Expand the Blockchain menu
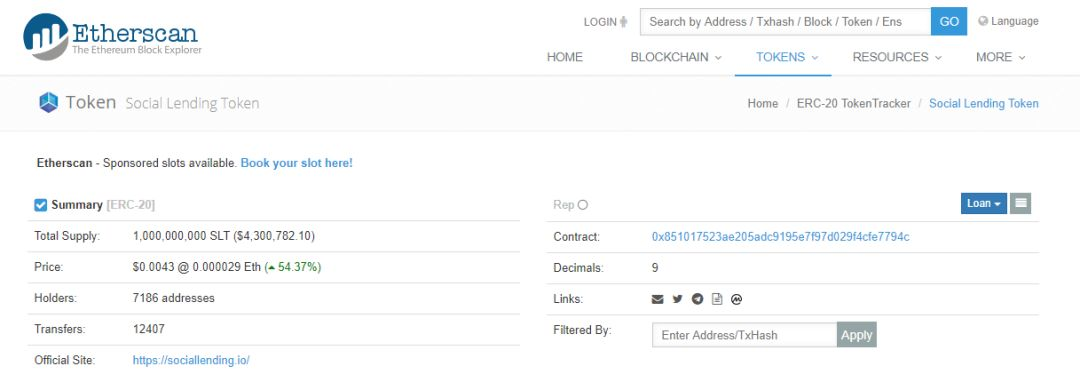The image size is (1080, 390). pyautogui.click(x=676, y=57)
